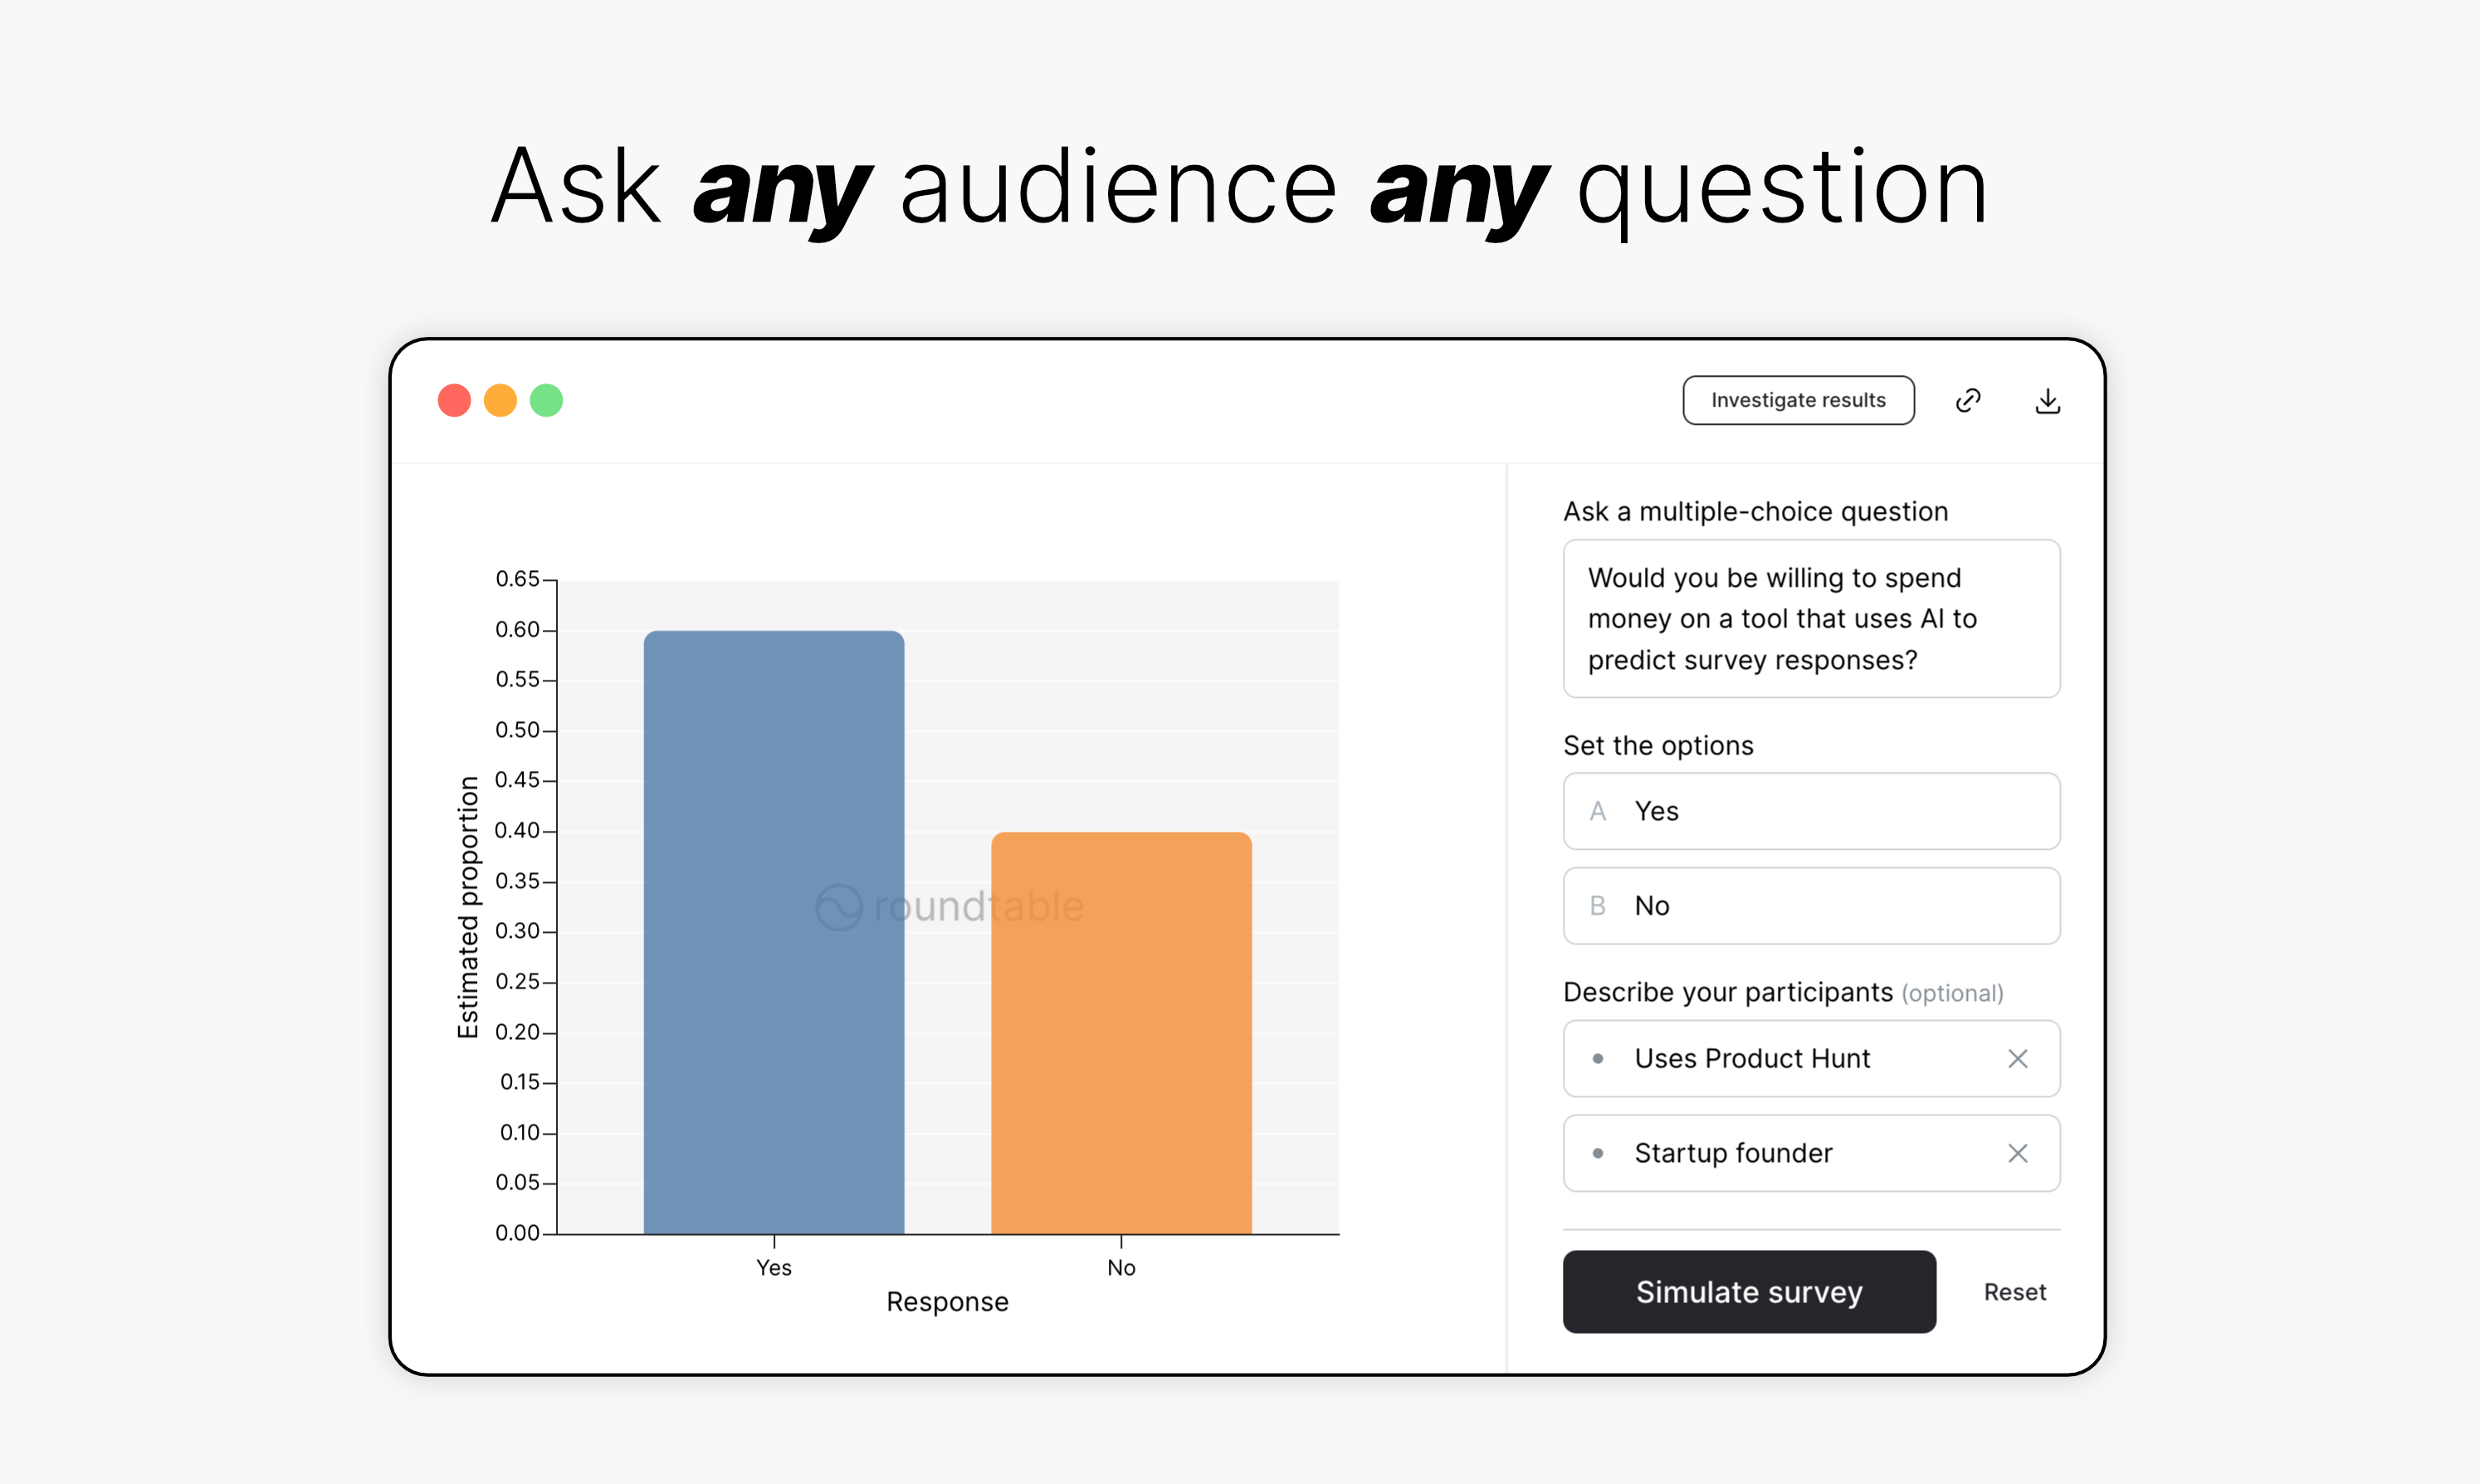2480x1484 pixels.
Task: Click option A Yes field
Action: click(1811, 811)
